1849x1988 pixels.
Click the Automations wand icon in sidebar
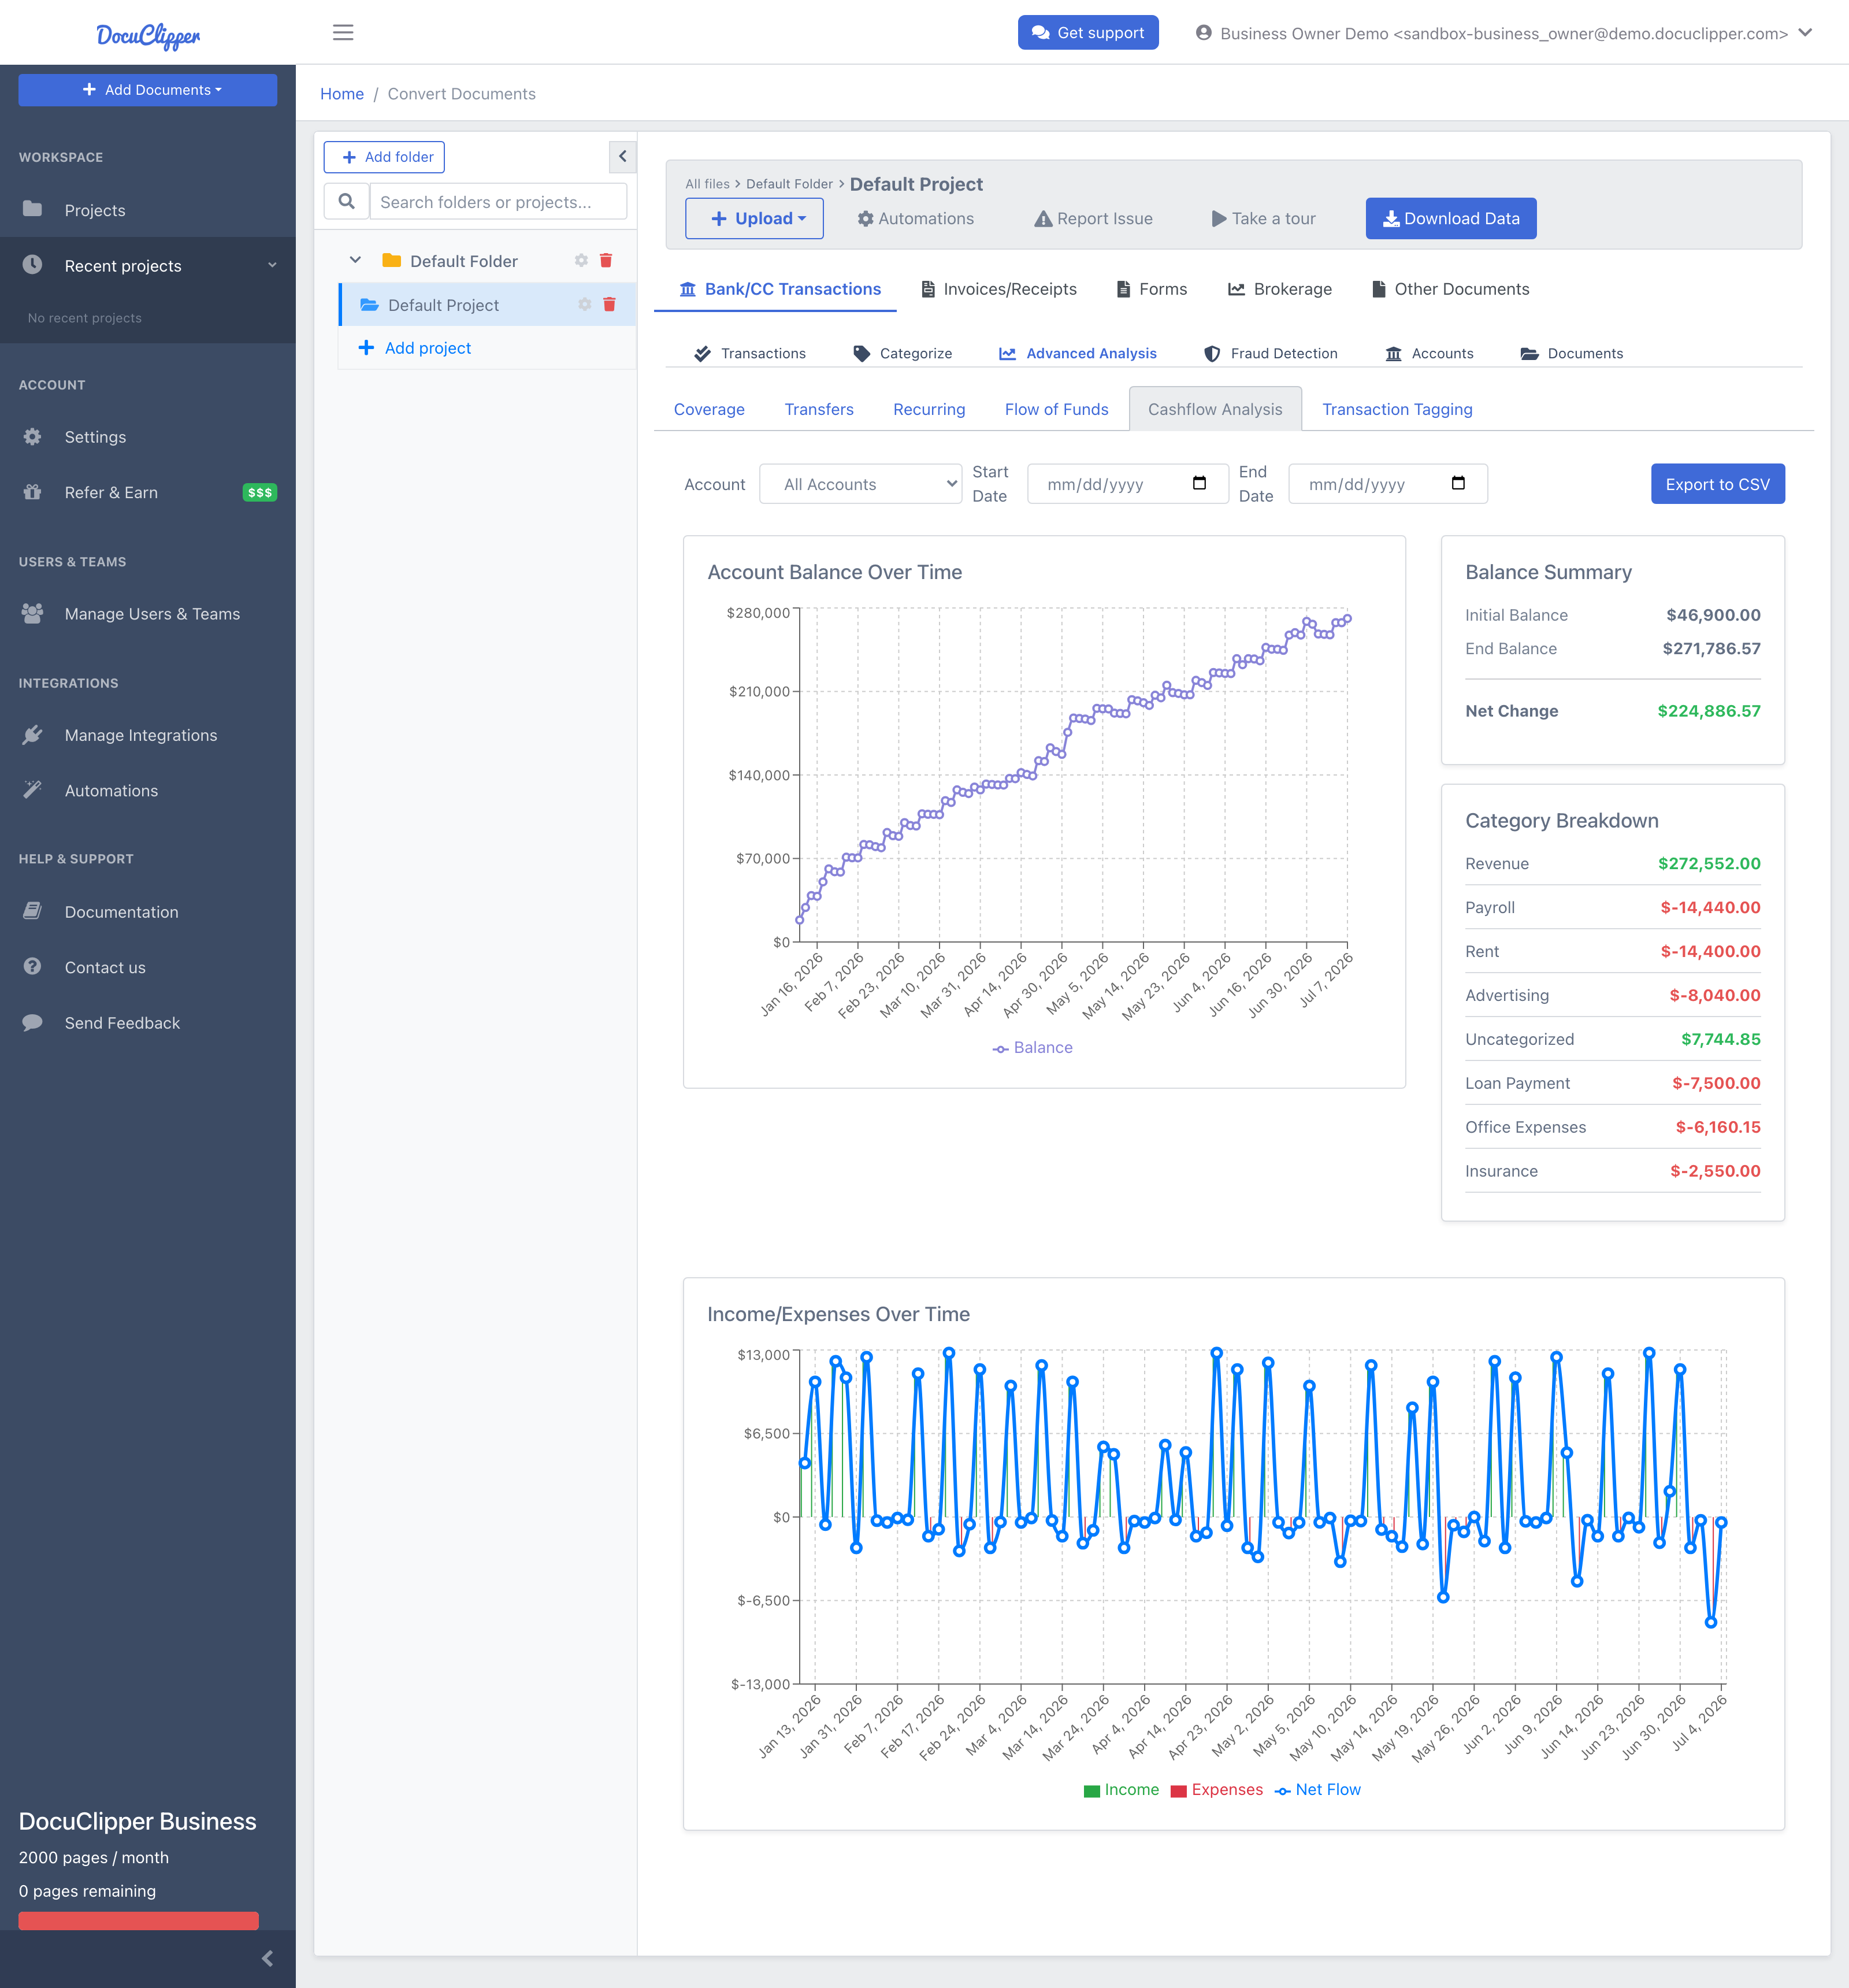(x=32, y=790)
